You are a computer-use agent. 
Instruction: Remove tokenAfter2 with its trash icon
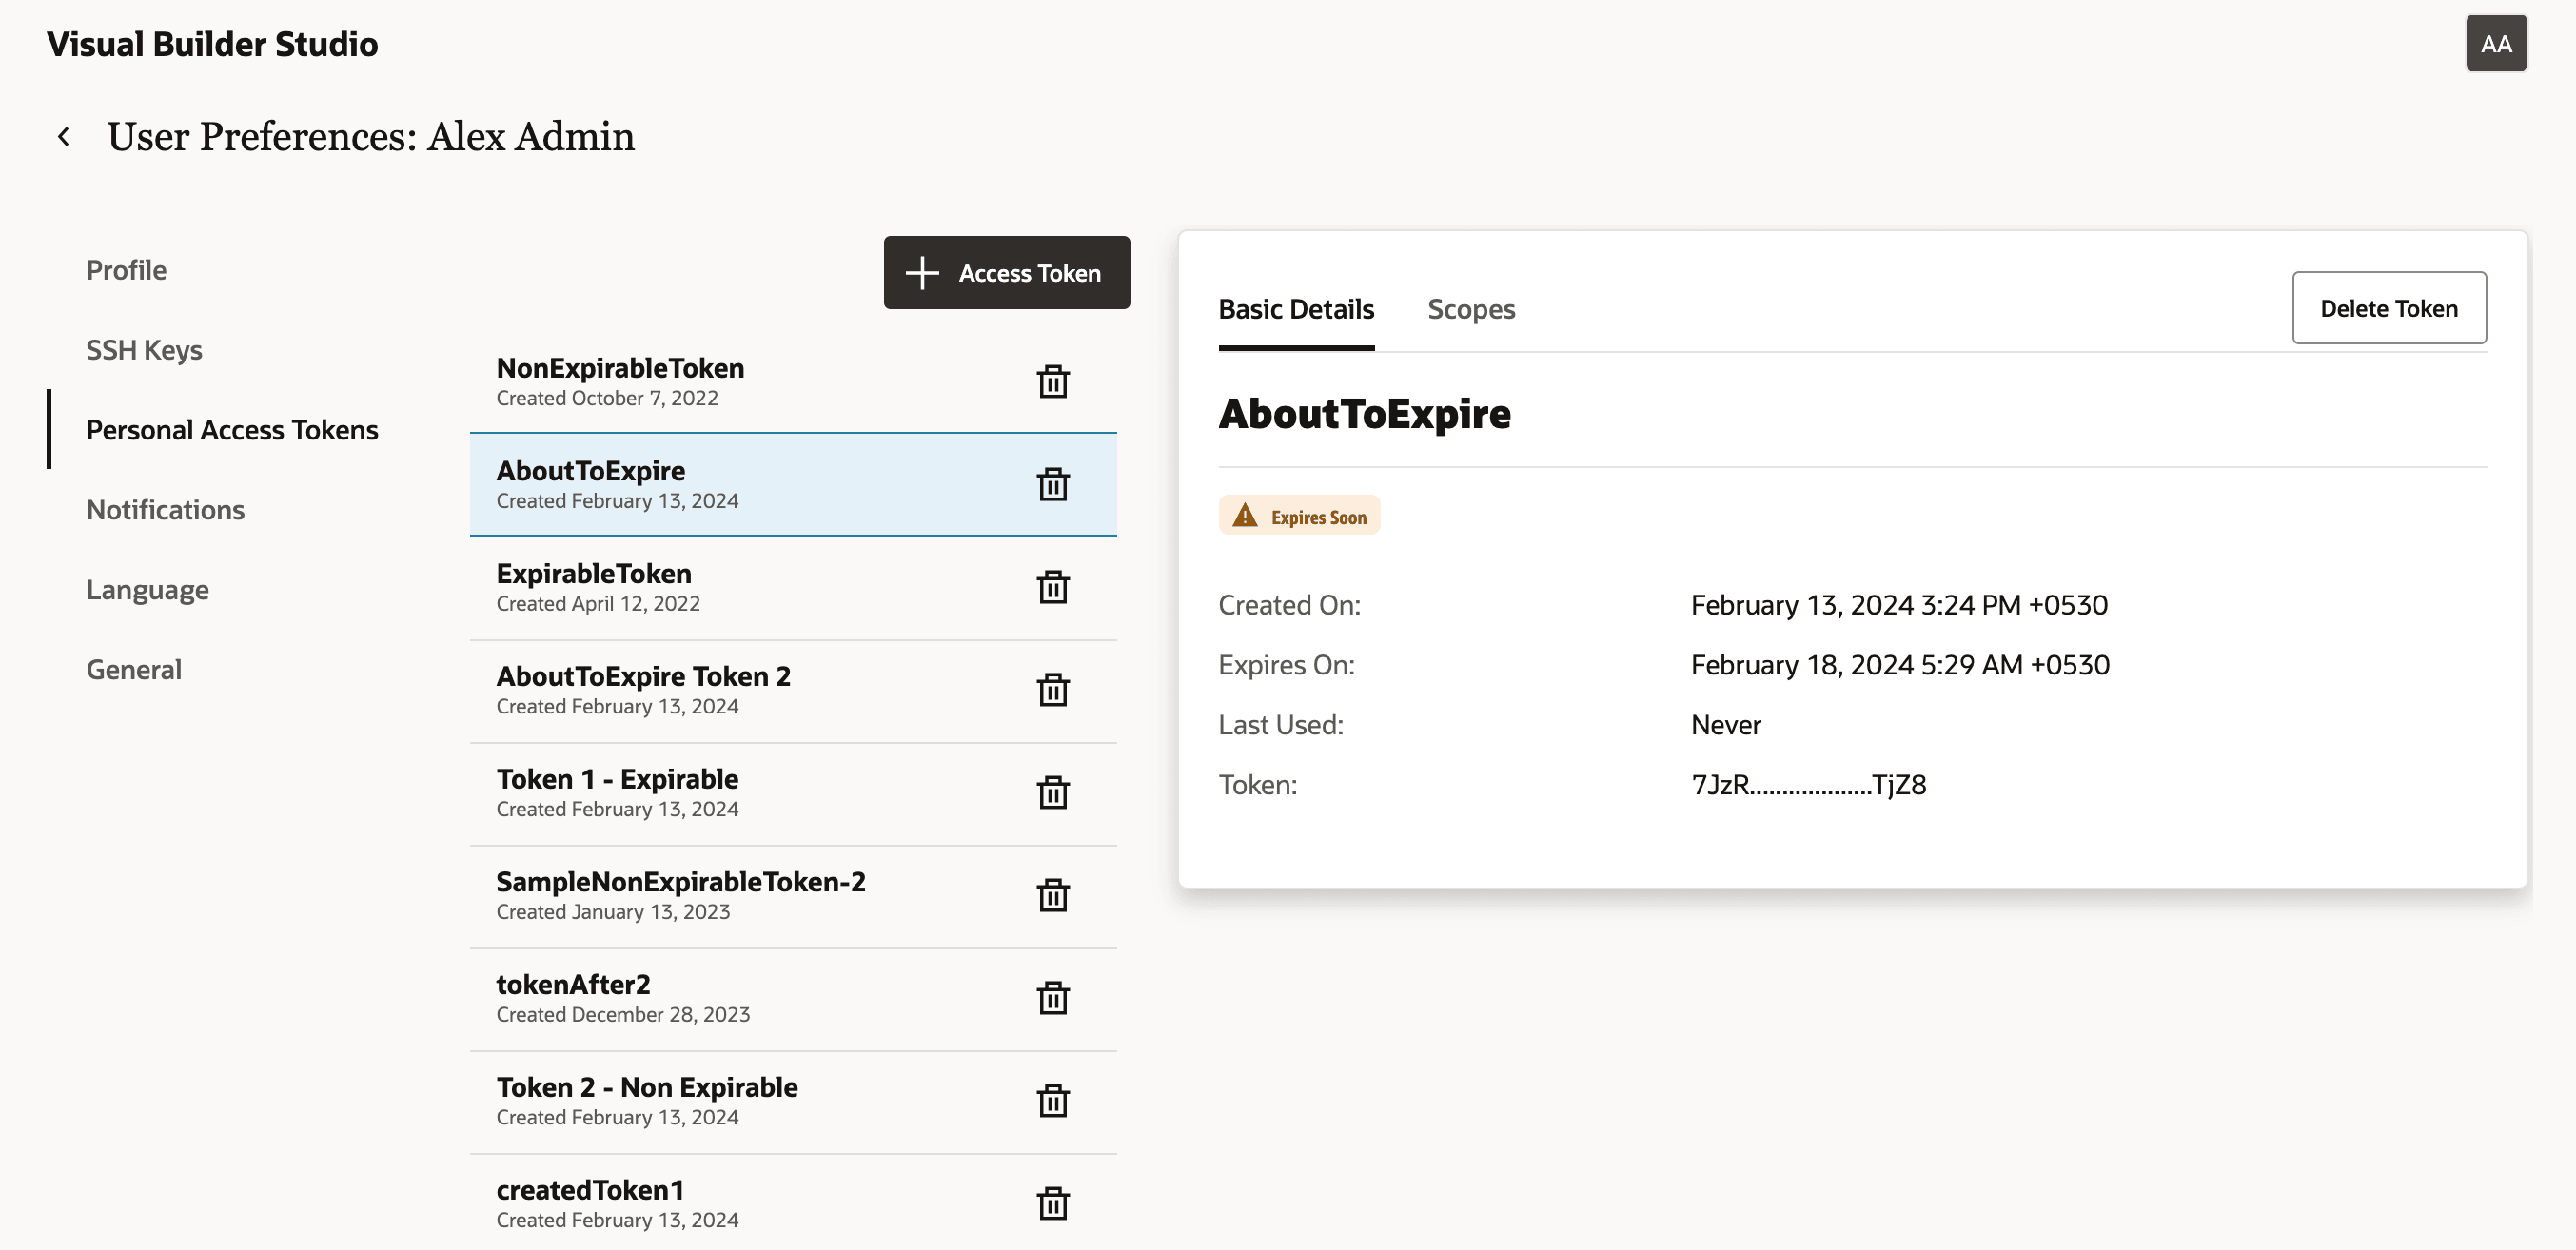pyautogui.click(x=1052, y=998)
